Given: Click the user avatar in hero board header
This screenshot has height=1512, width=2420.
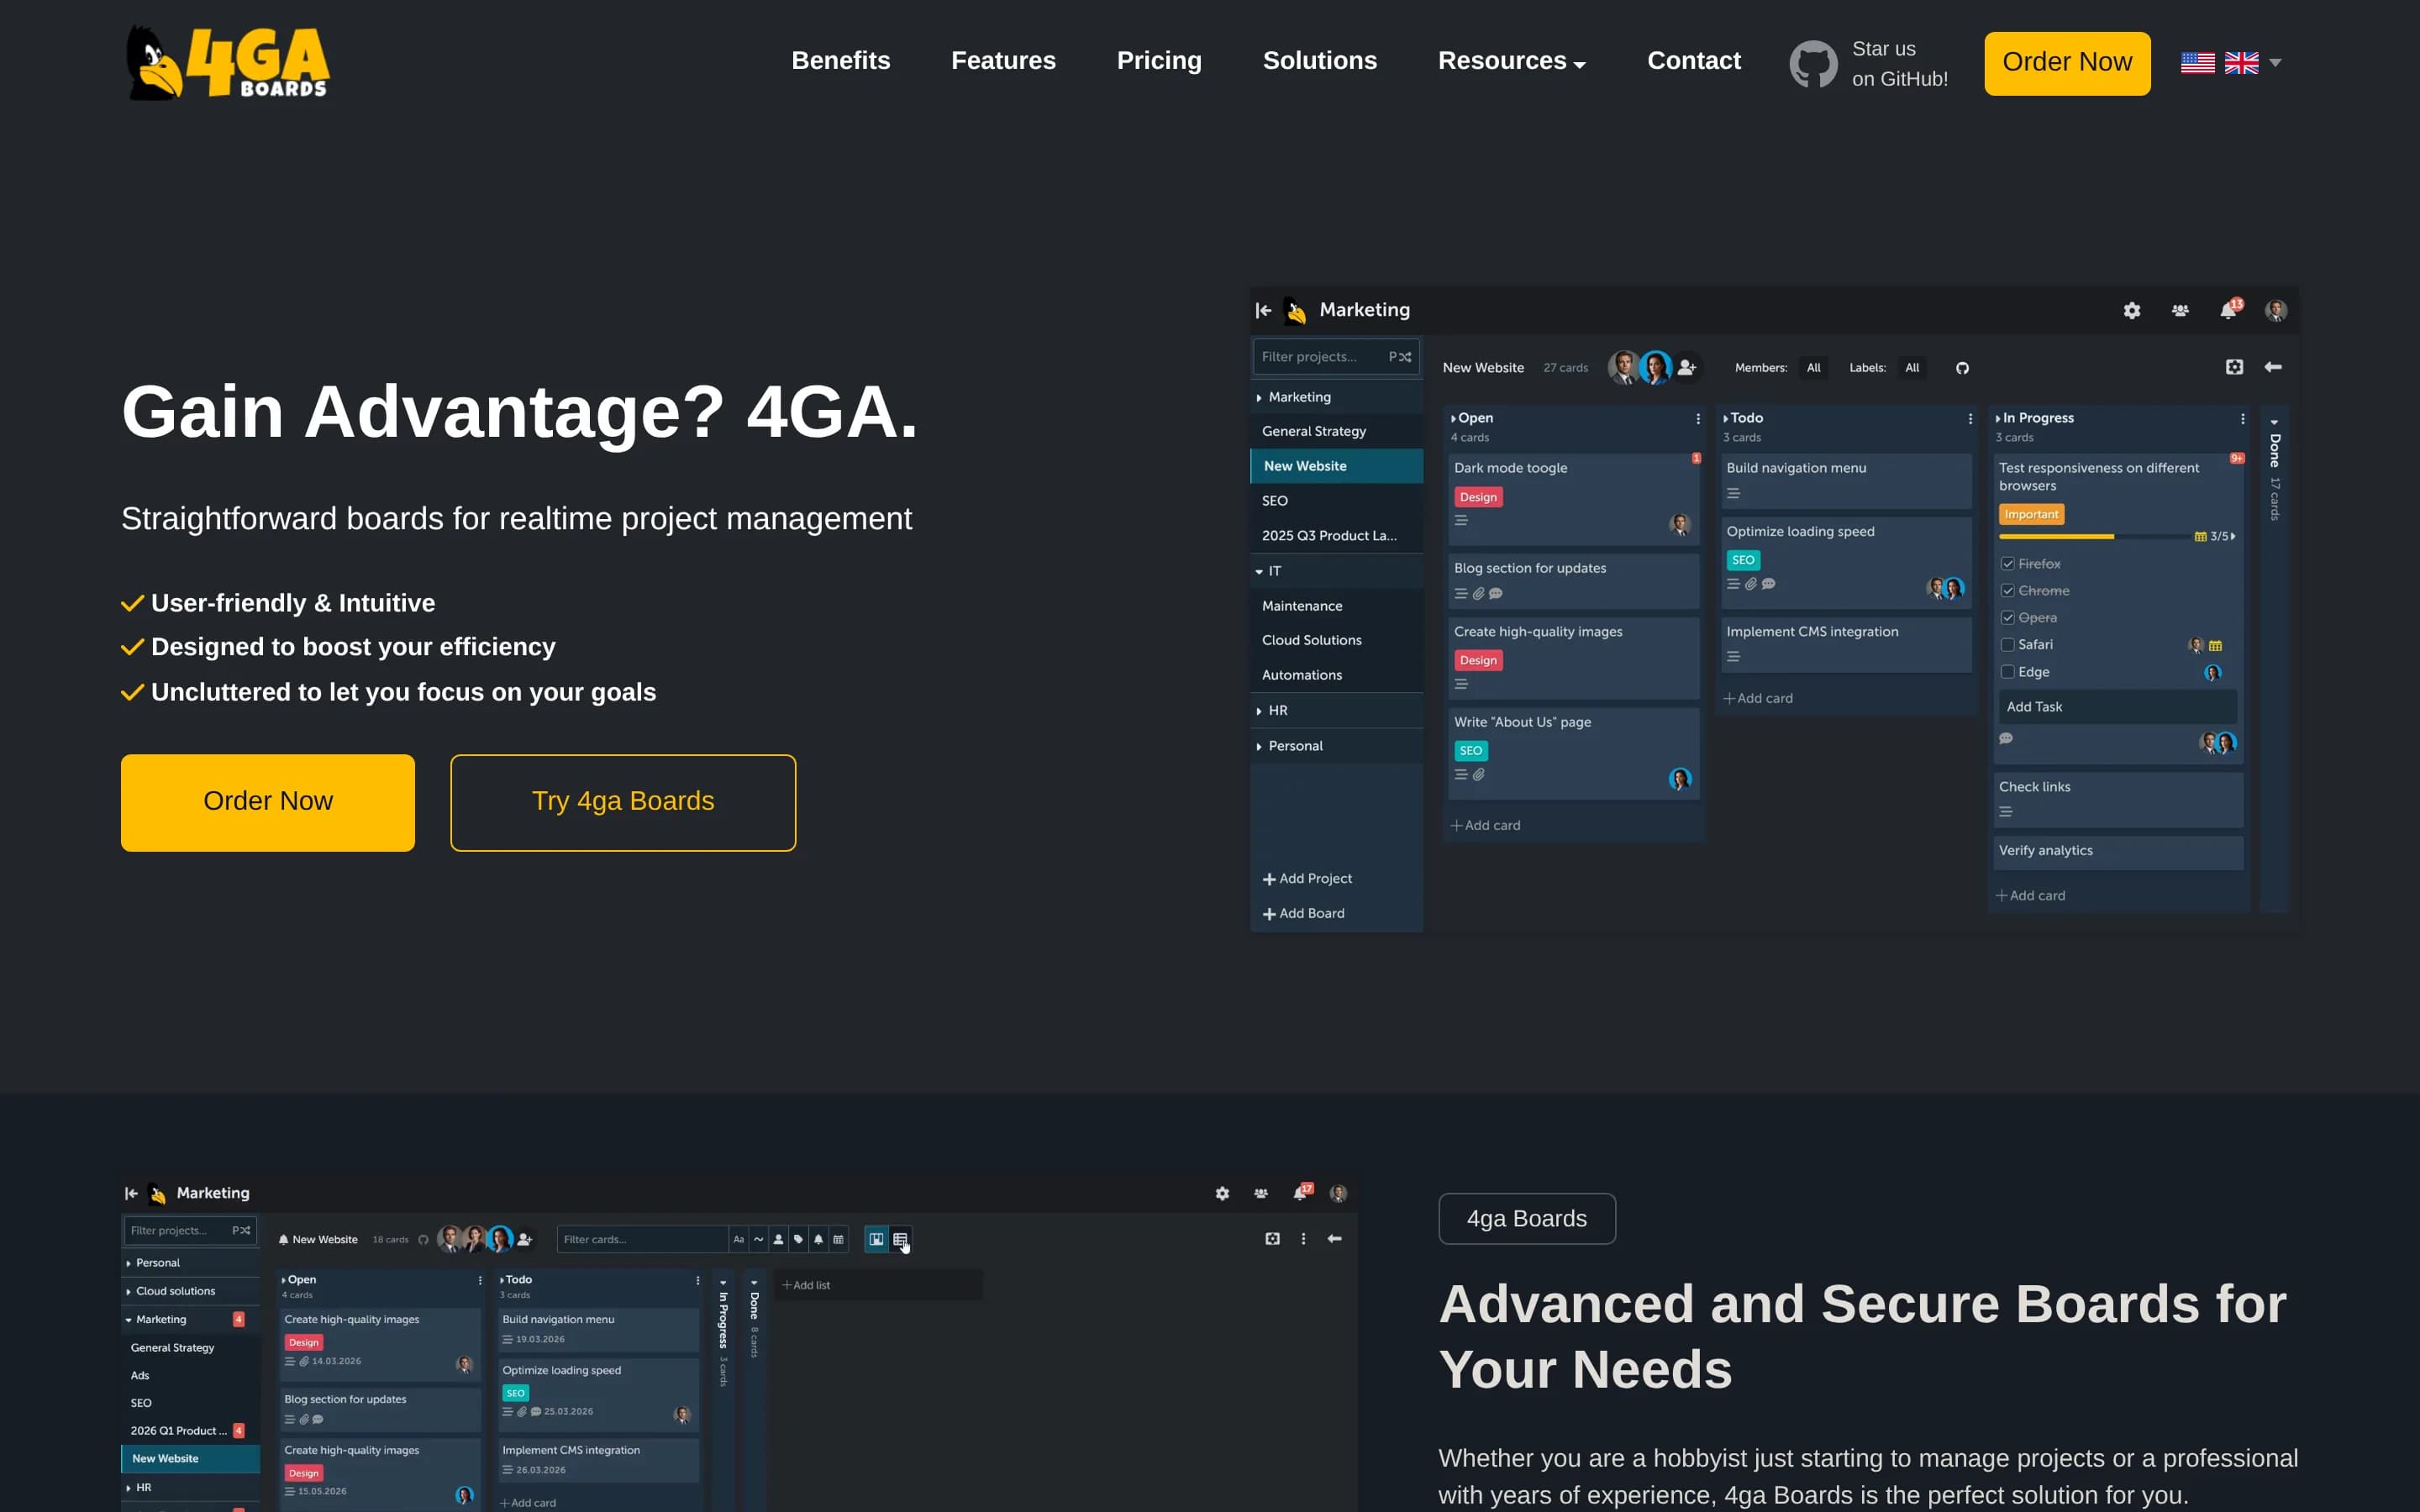Looking at the screenshot, I should tap(2276, 311).
